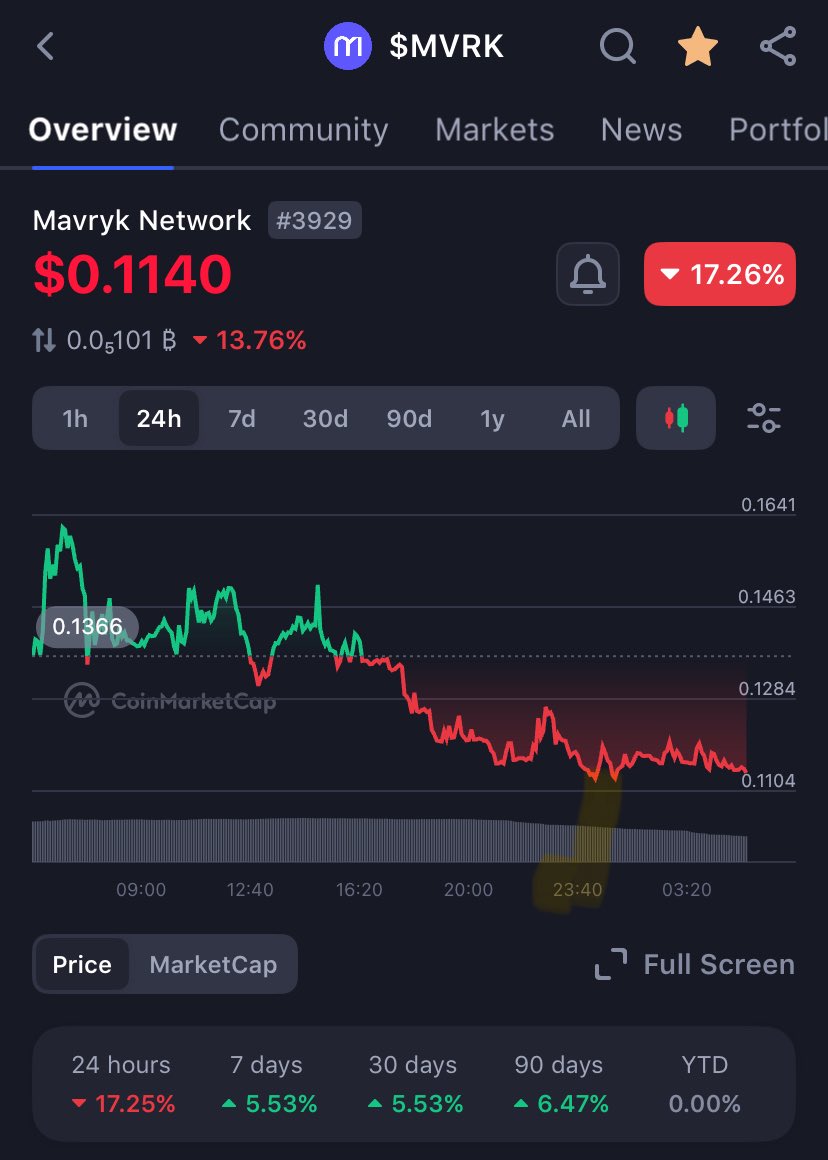
Task: Tap the YTD 0.00% stat
Action: [x=704, y=1084]
